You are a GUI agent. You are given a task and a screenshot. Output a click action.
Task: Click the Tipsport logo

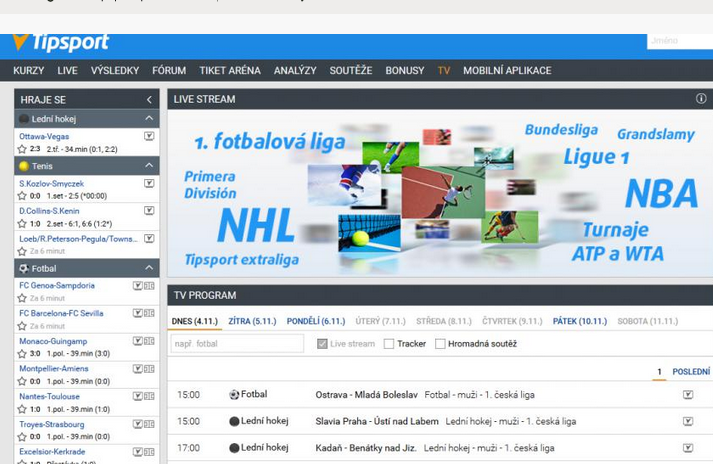point(61,42)
